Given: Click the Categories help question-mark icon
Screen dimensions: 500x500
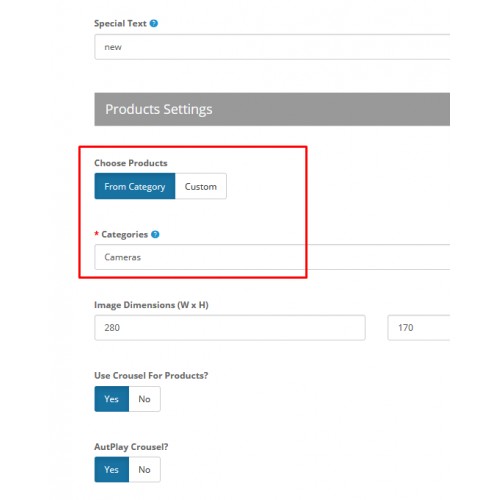Looking at the screenshot, I should (155, 234).
